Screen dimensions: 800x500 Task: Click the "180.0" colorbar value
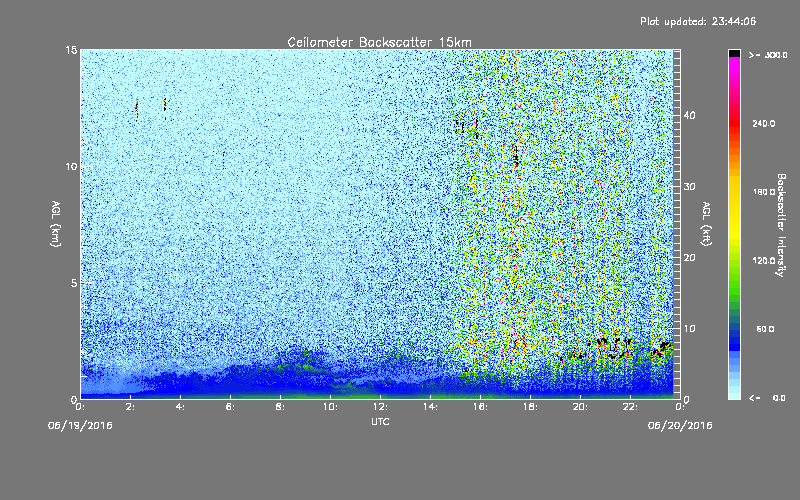click(x=764, y=192)
